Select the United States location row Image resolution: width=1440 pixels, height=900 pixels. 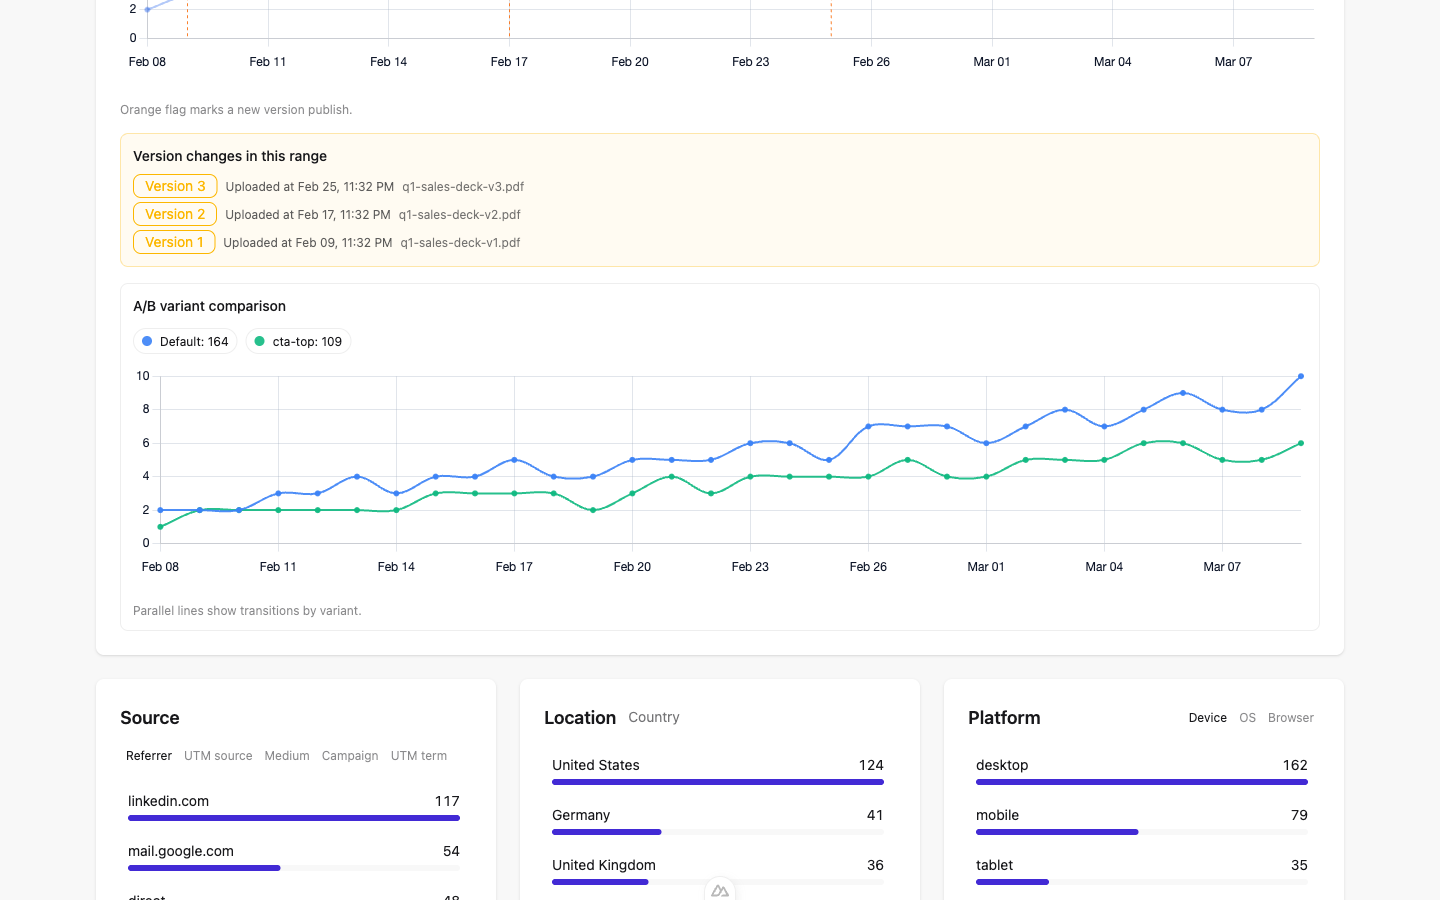click(x=718, y=766)
